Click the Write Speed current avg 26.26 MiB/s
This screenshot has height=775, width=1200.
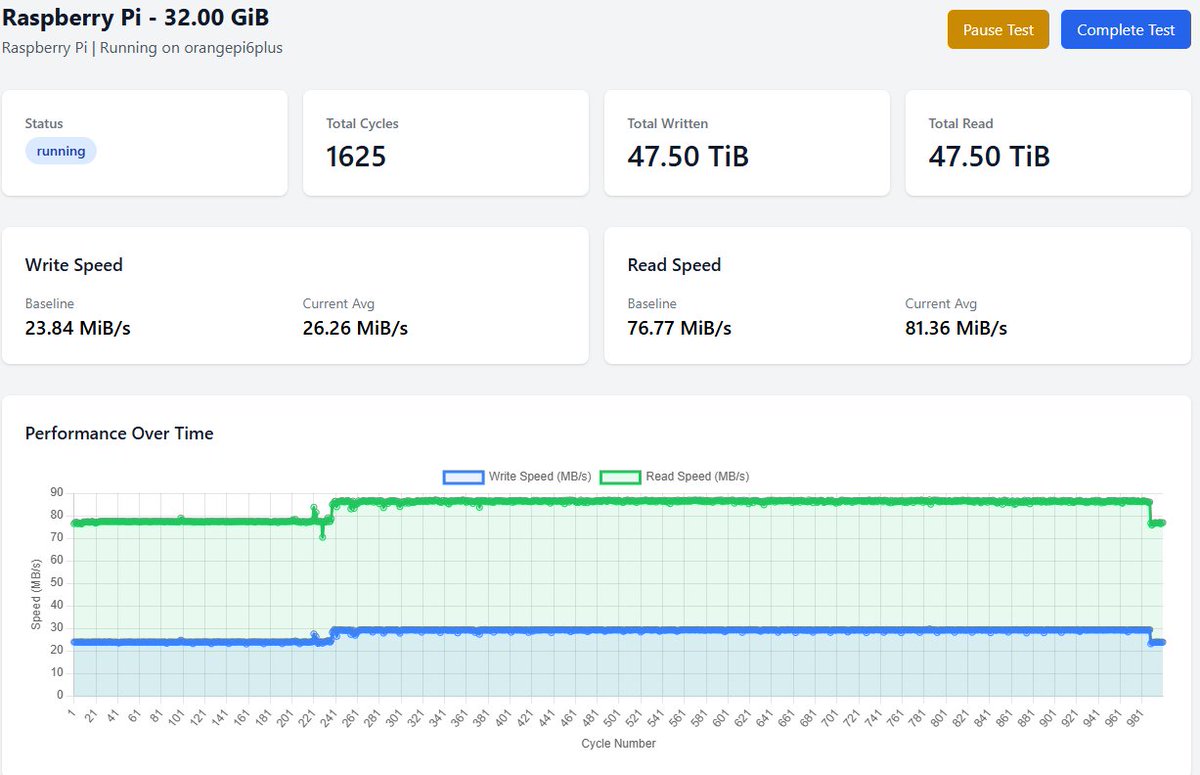355,328
